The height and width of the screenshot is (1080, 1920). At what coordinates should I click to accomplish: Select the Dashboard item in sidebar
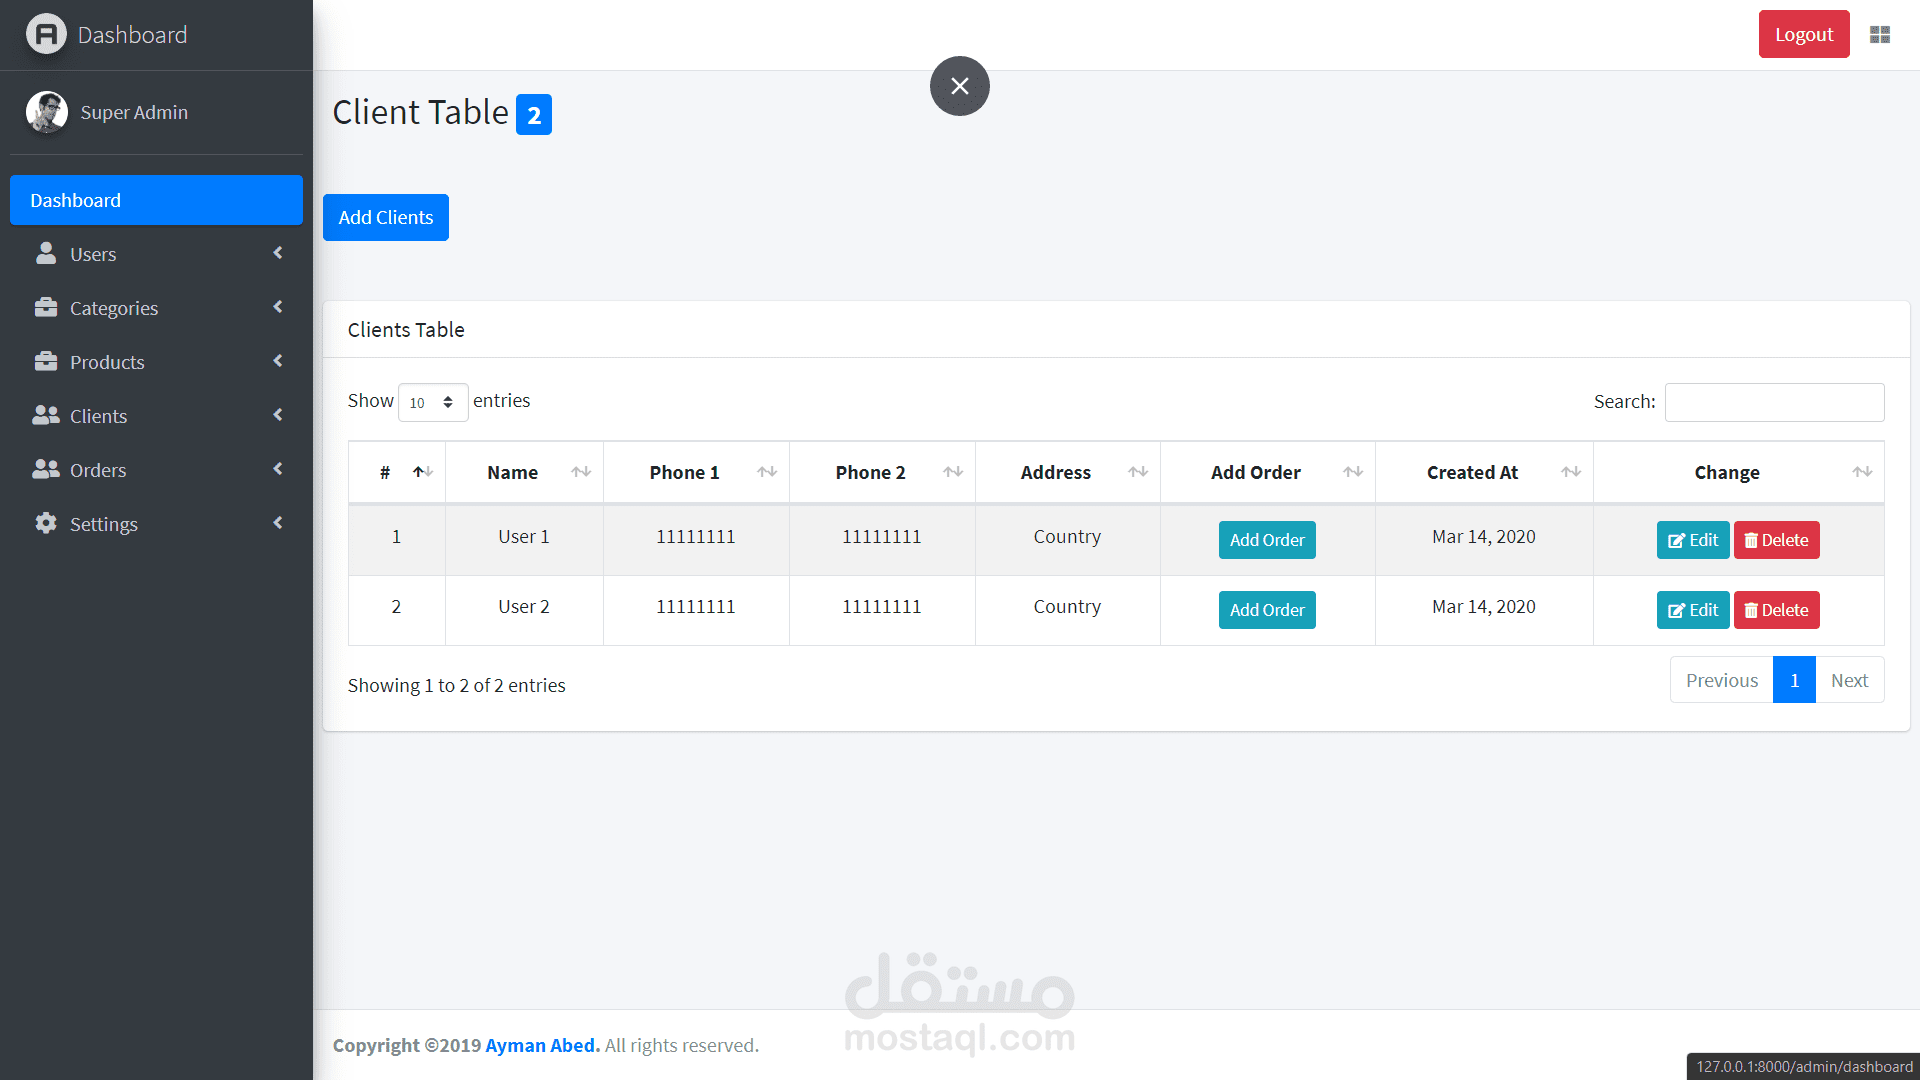coord(156,200)
